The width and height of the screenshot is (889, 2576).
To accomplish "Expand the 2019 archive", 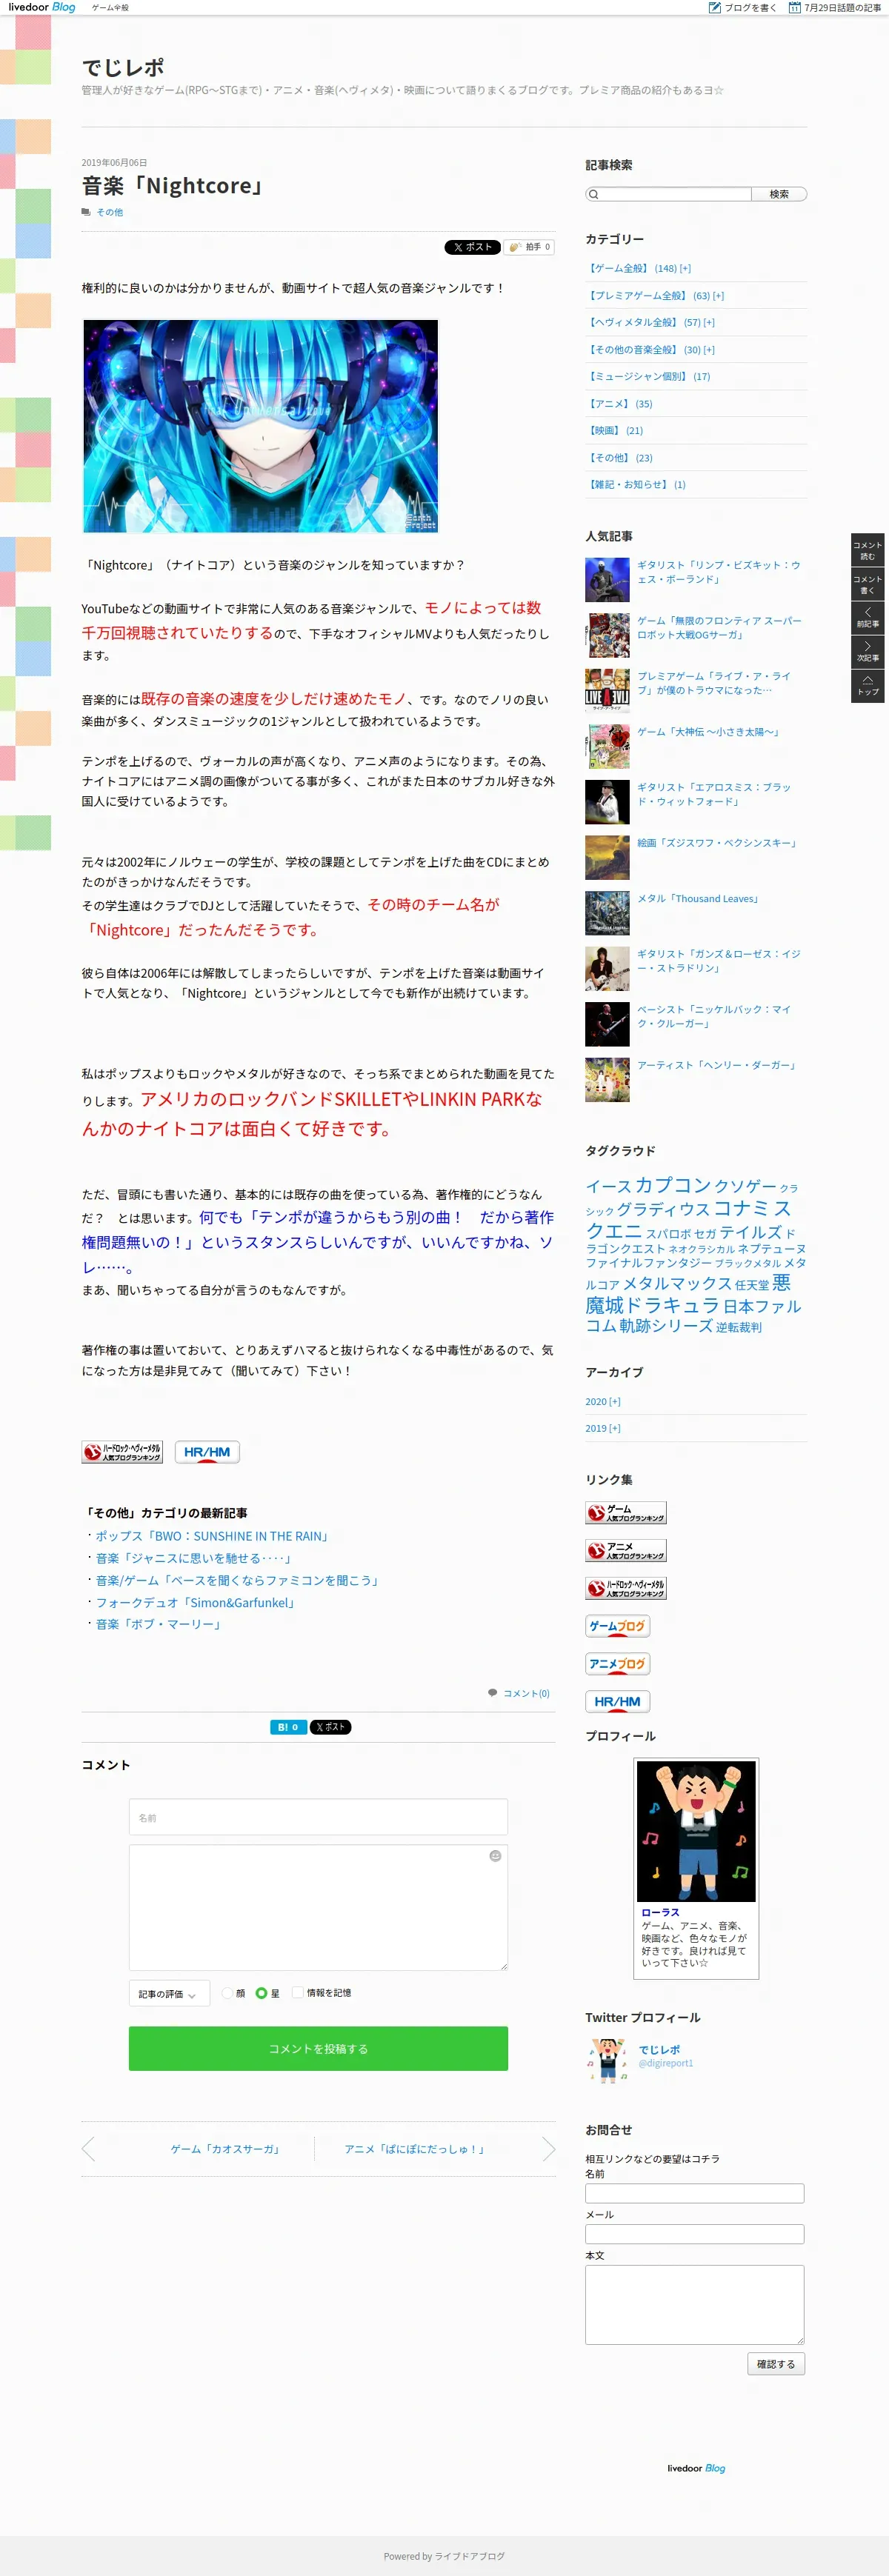I will click(615, 1428).
